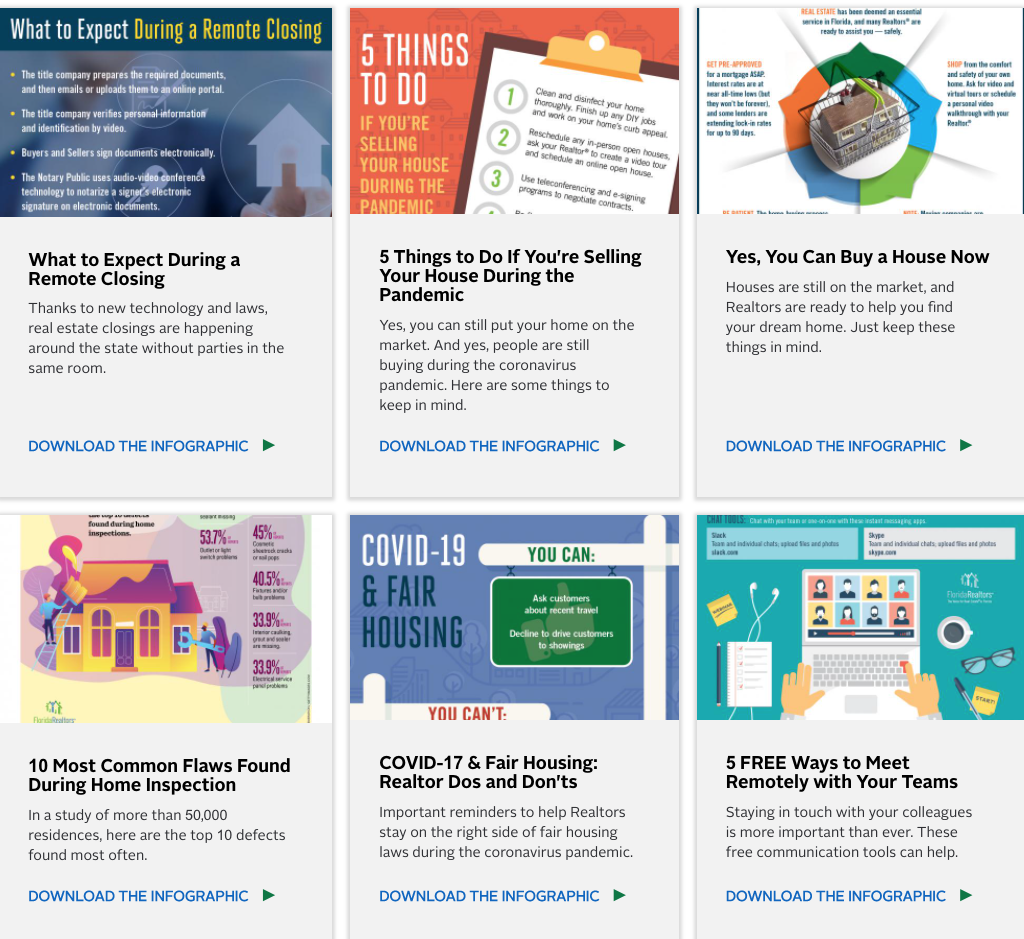Download the Selling Your House infographic
This screenshot has height=939, width=1024.
click(489, 446)
